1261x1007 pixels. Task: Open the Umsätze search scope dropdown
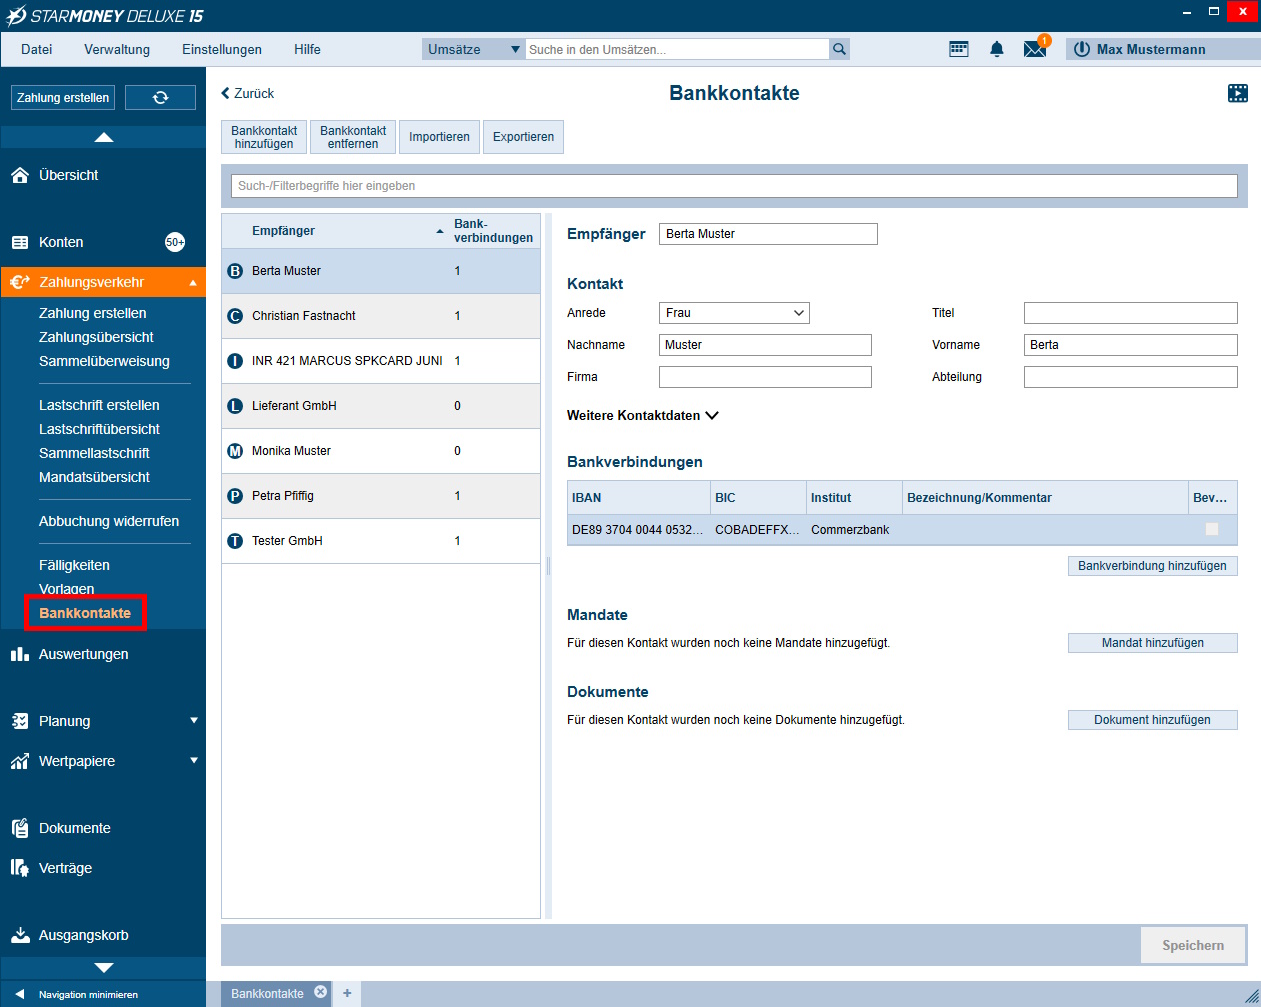474,49
